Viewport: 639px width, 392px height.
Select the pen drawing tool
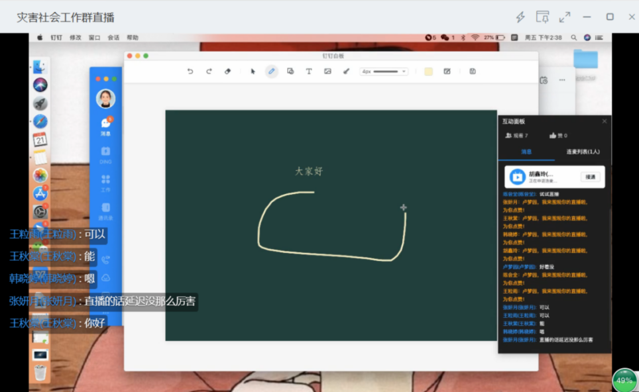271,71
